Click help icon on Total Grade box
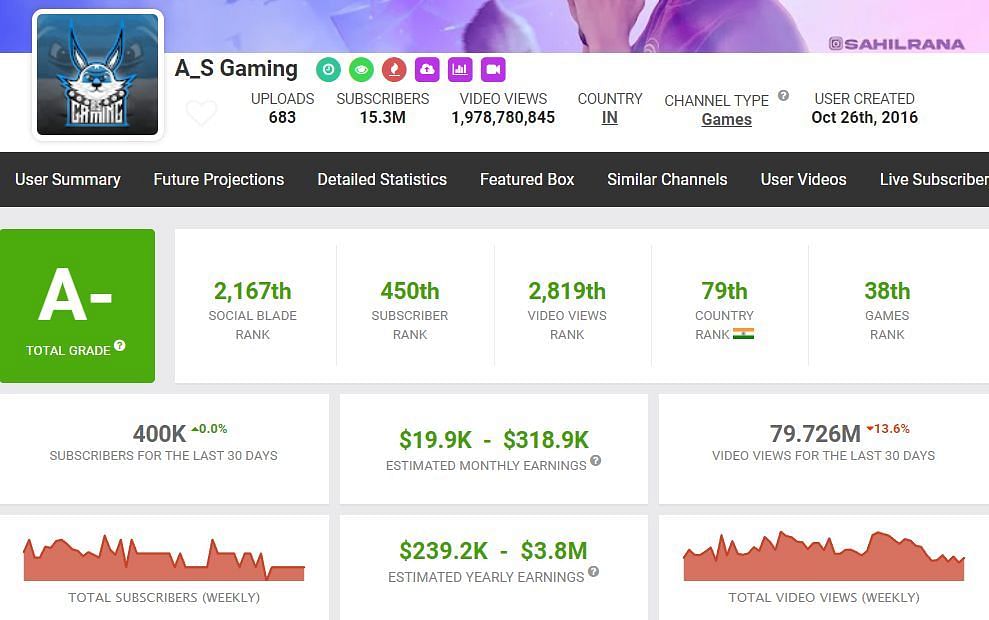Viewport: 989px width, 620px height. [x=120, y=346]
